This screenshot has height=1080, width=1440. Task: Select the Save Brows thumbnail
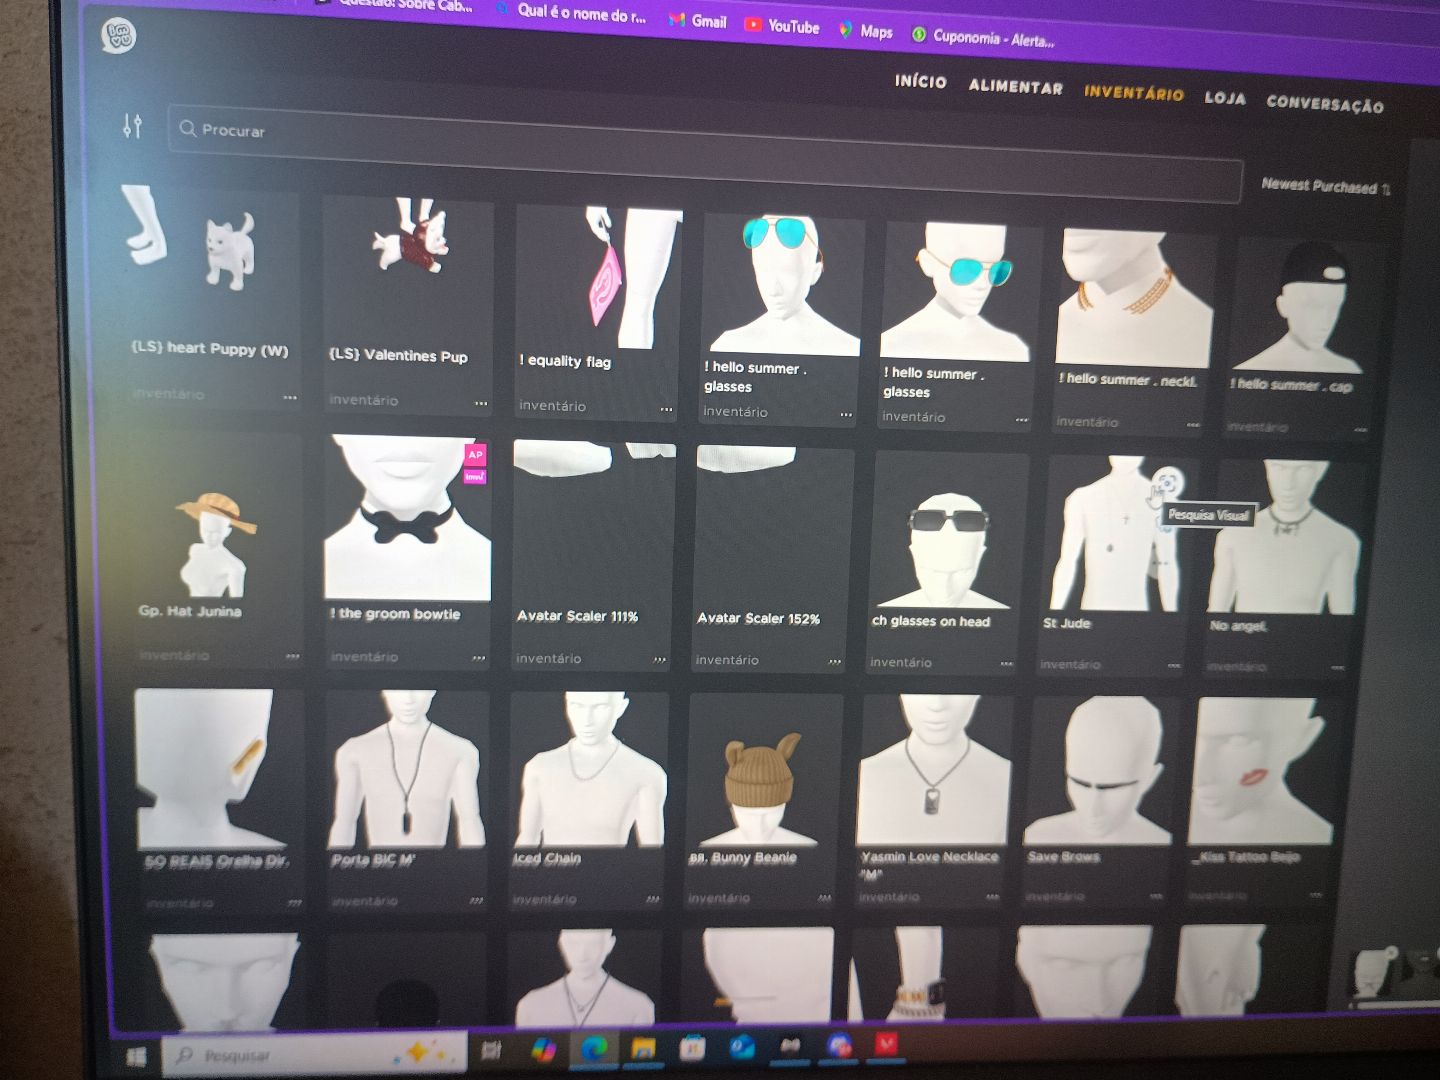tap(1100, 770)
